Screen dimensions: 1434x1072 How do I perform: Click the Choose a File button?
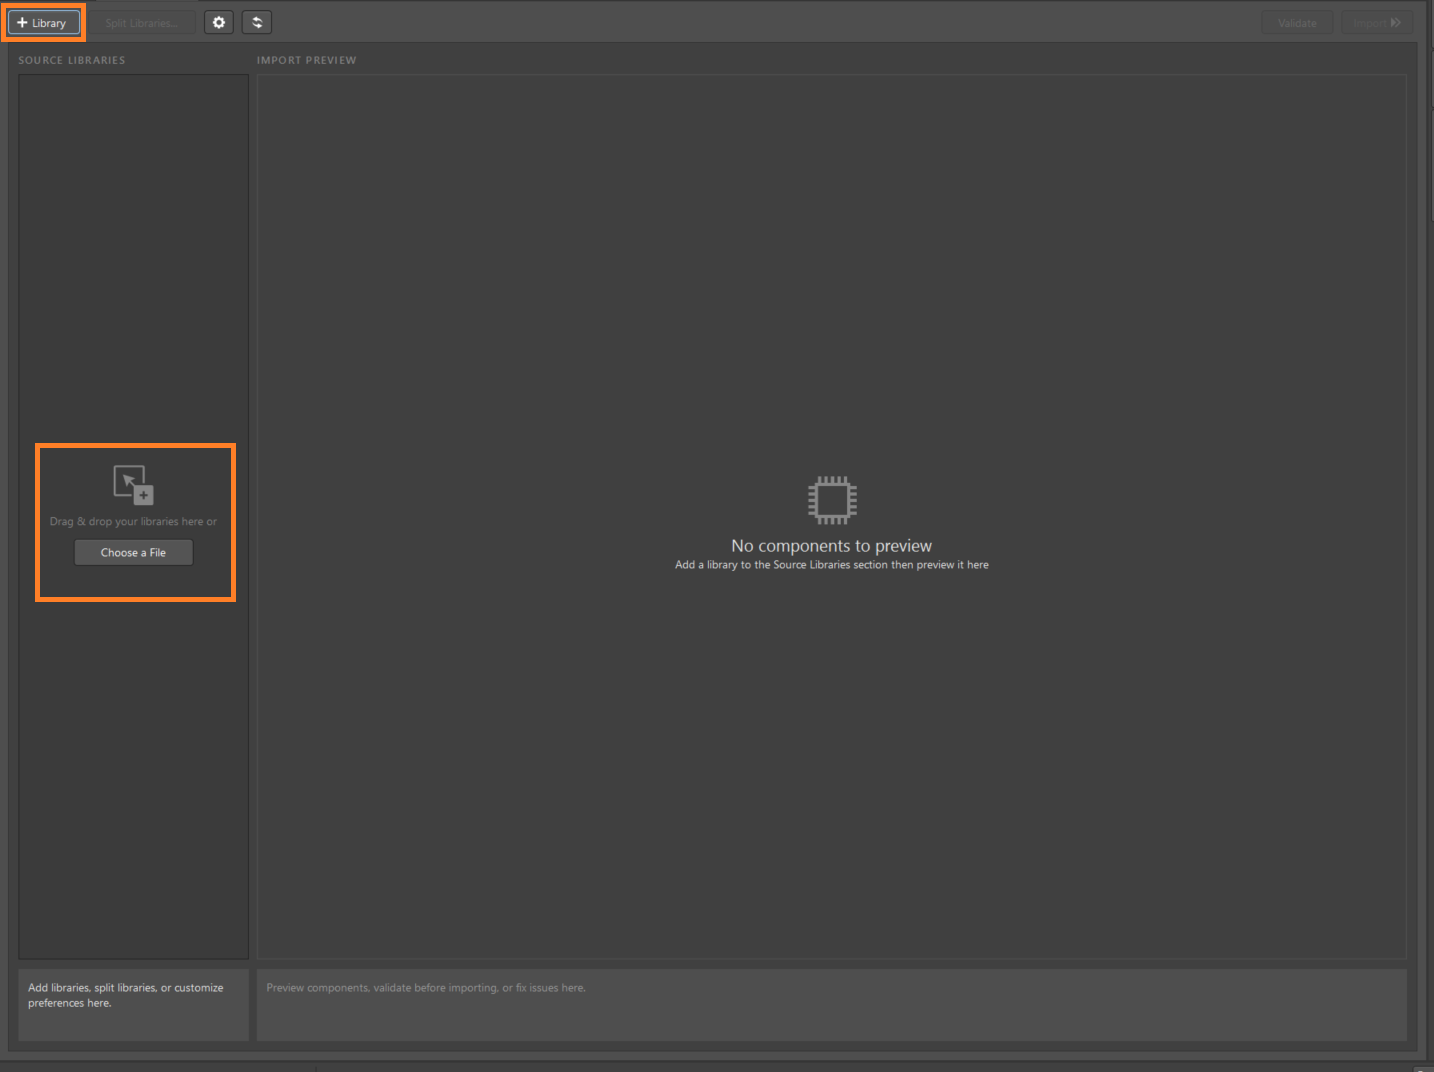[133, 551]
